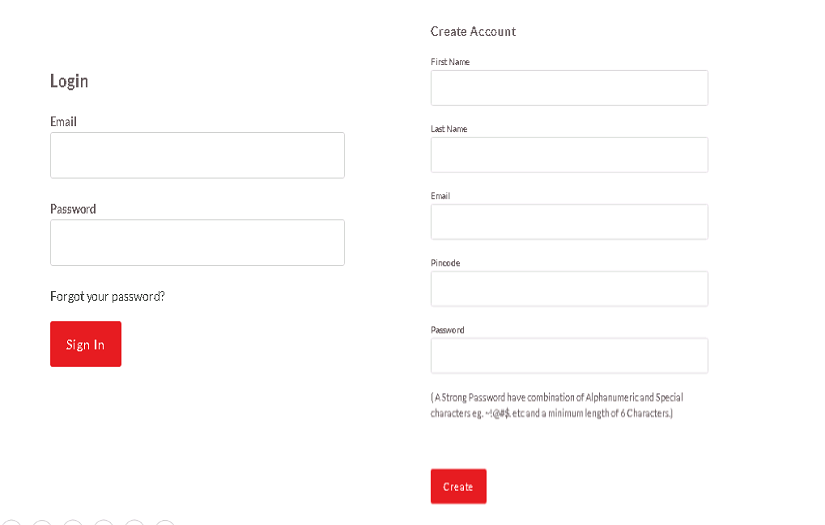Click the Pincode label

pyautogui.click(x=445, y=263)
